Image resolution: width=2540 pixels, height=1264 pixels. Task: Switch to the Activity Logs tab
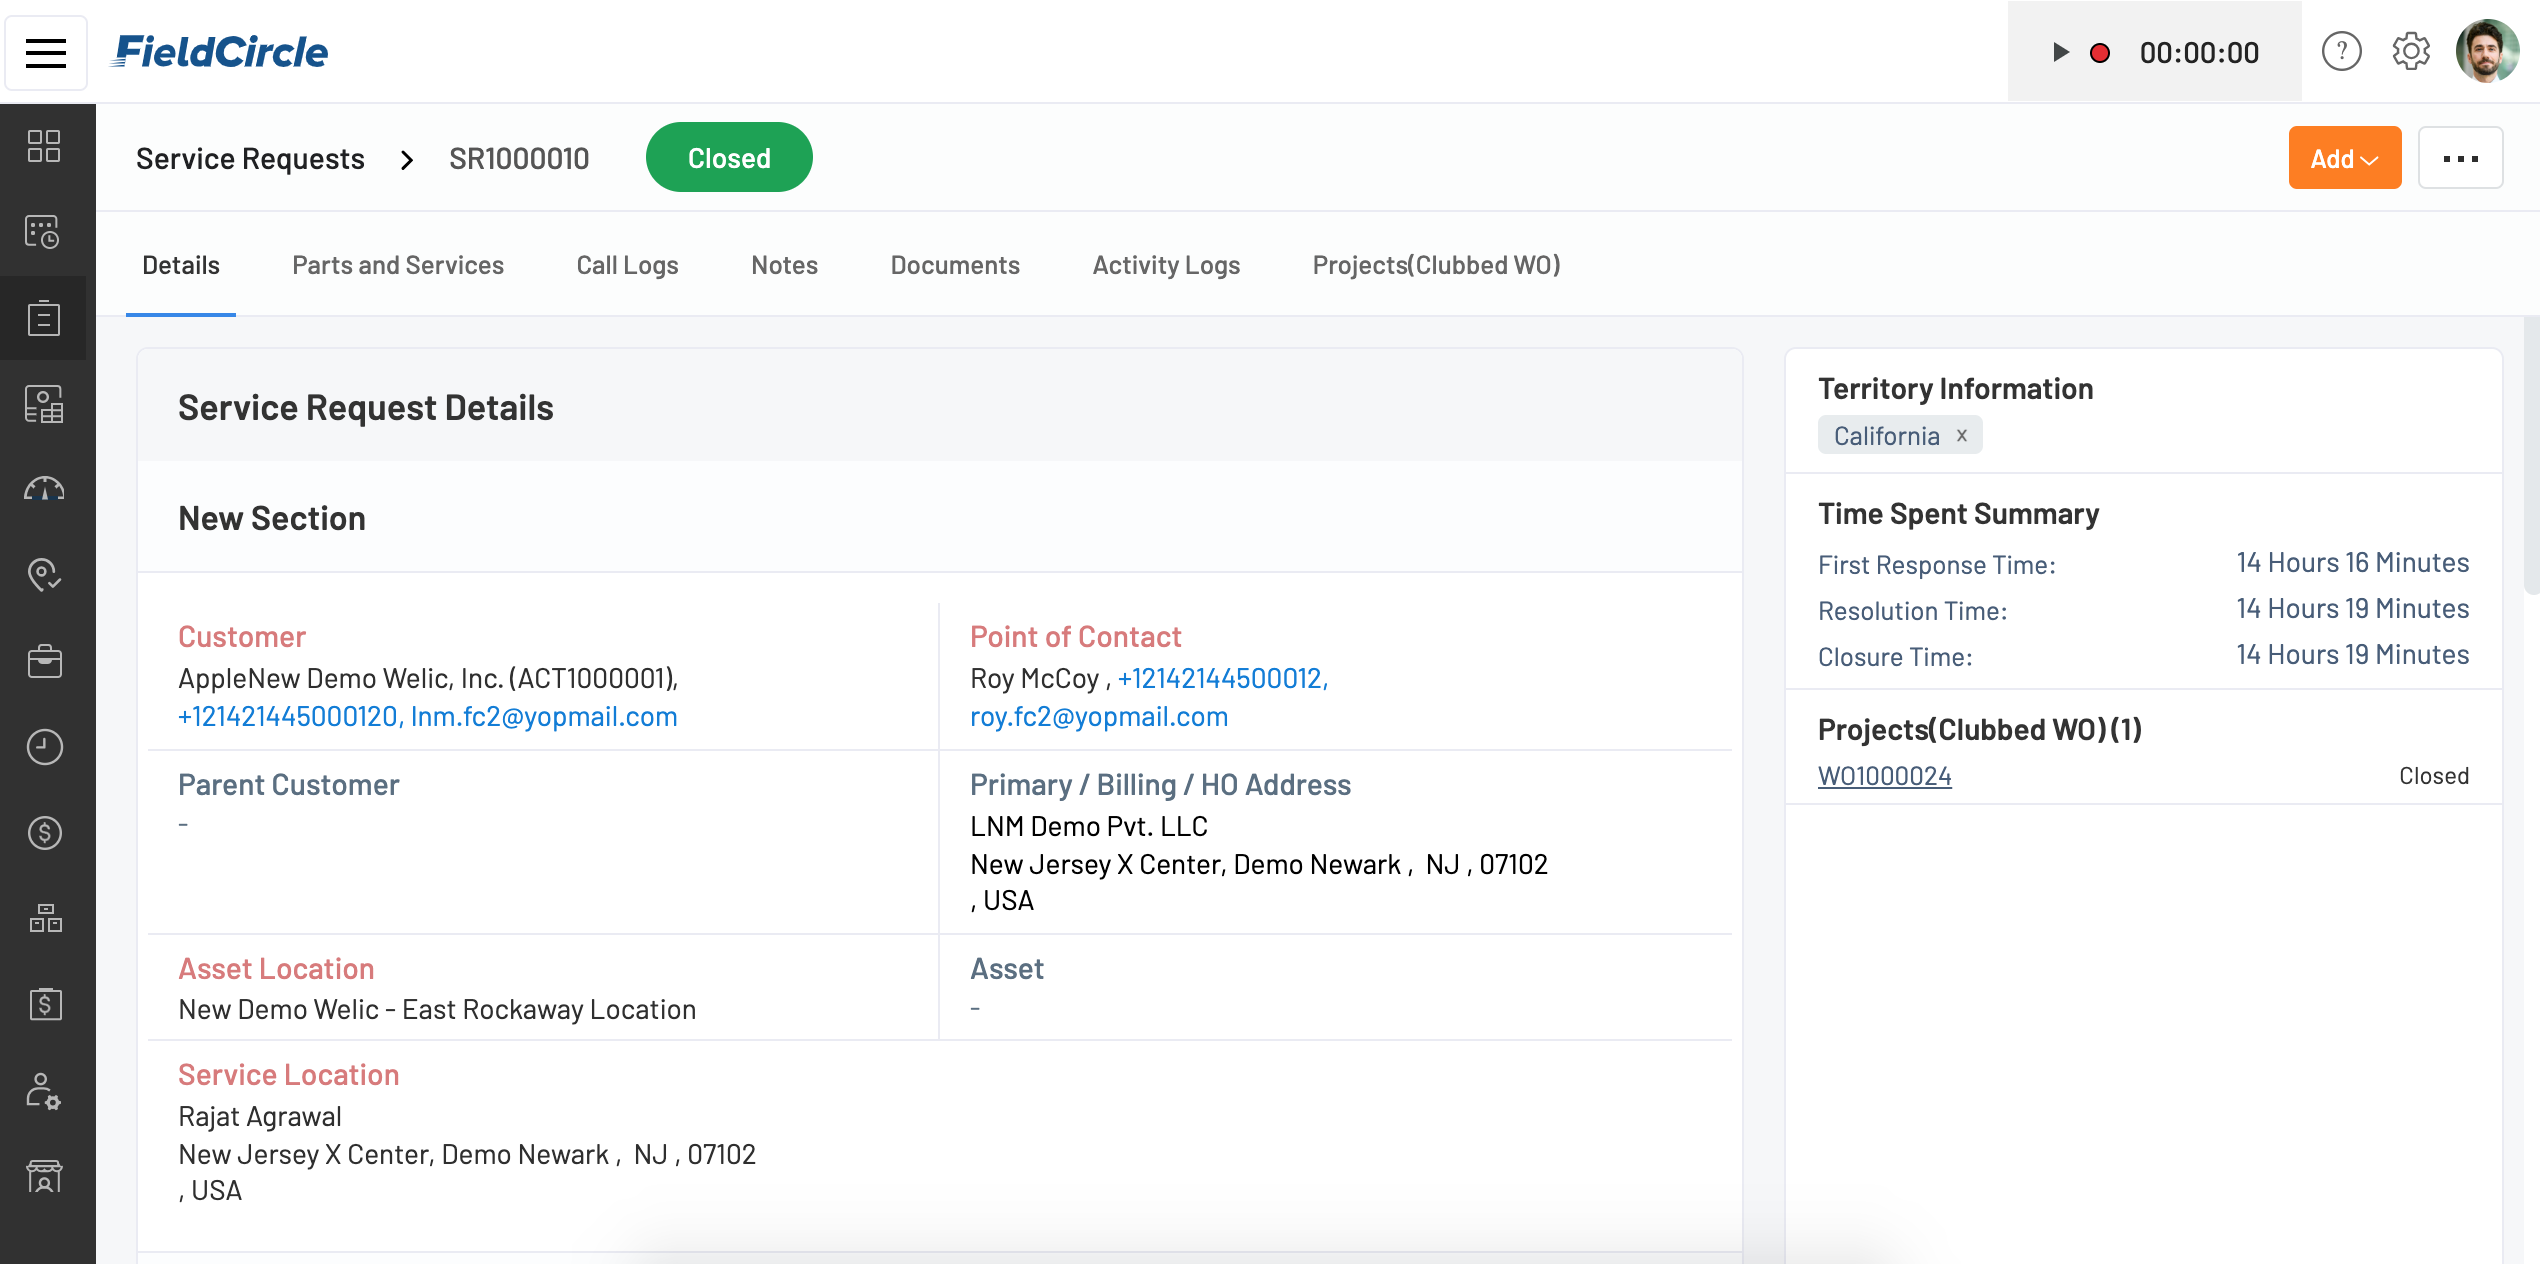[1166, 265]
